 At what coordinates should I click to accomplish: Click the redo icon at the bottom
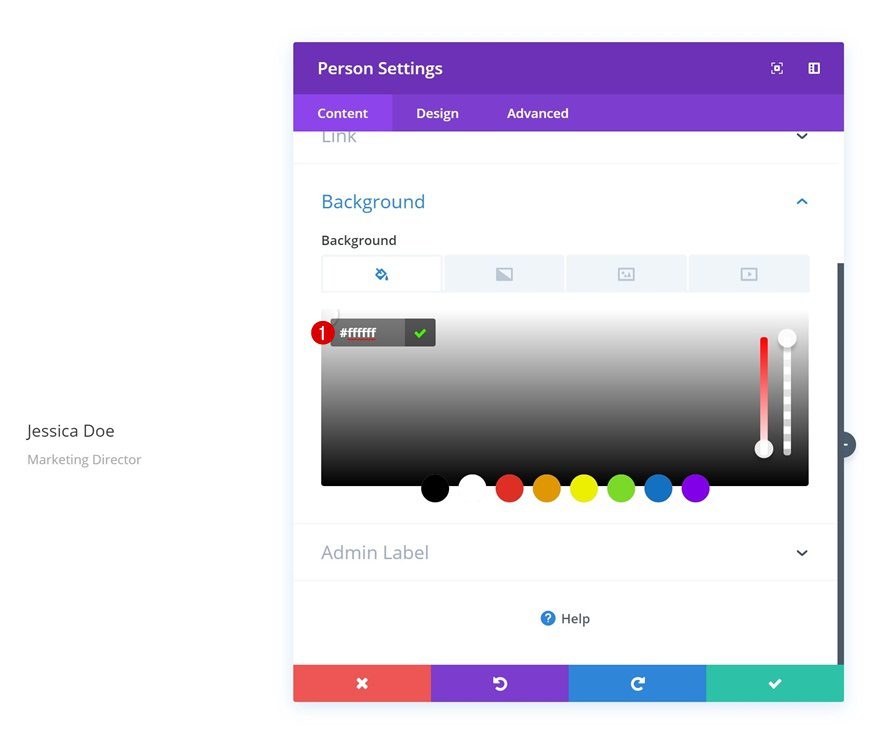pos(637,683)
